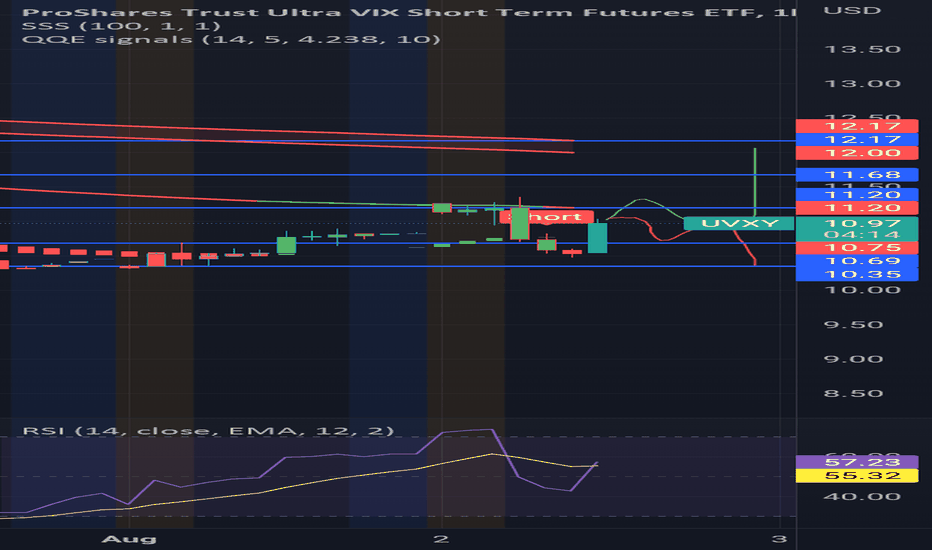The image size is (932, 550).
Task: Select the red 10.75 price label
Action: 857,247
